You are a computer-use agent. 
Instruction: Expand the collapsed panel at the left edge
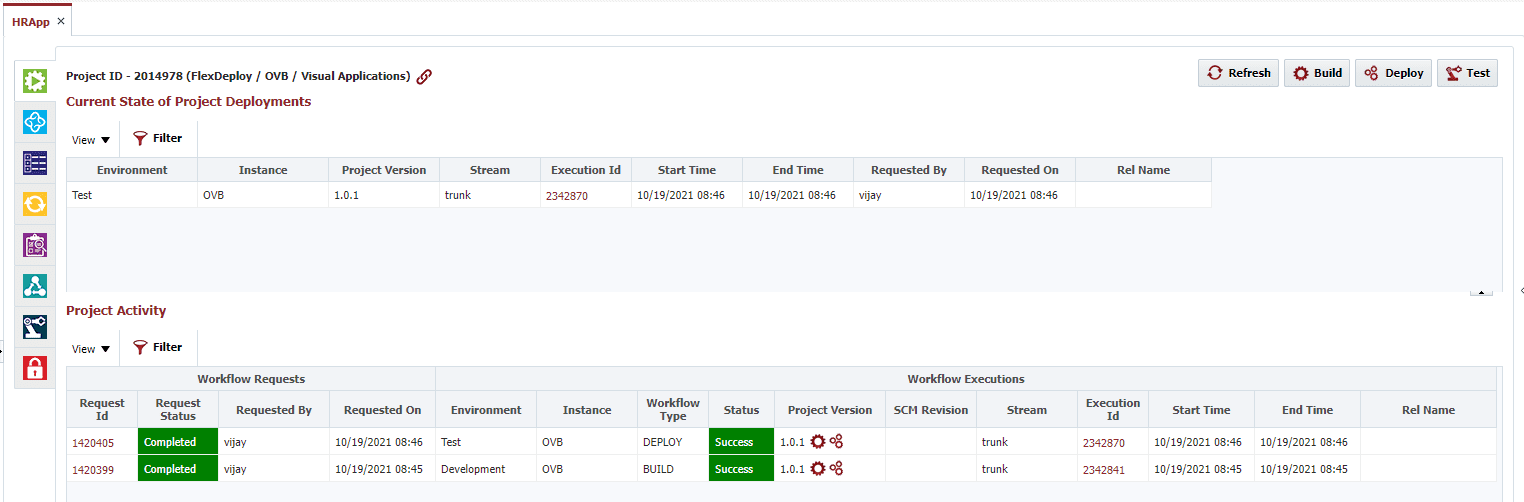pyautogui.click(x=2, y=350)
